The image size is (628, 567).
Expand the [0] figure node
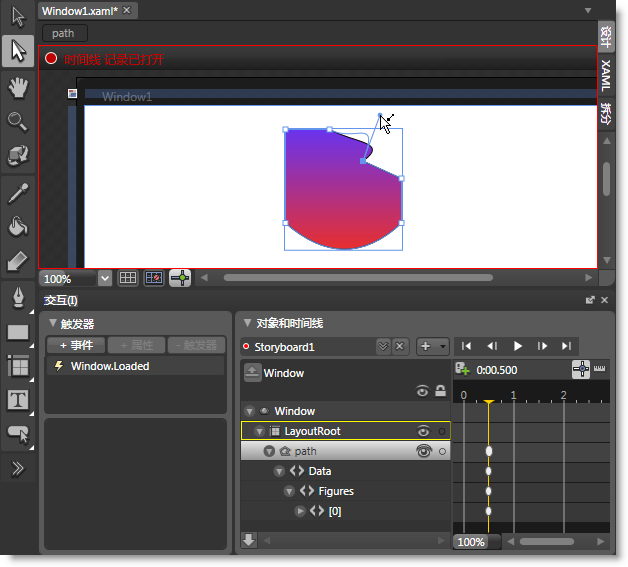point(300,511)
